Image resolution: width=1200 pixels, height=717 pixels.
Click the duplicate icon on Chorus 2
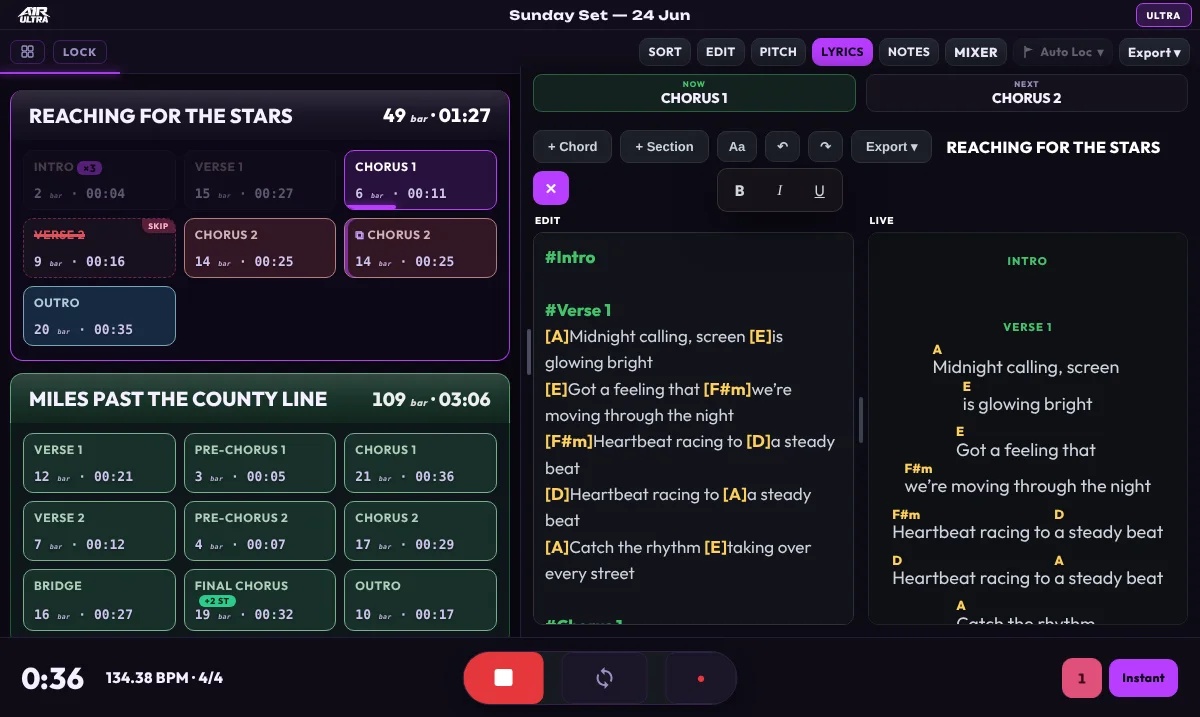coord(360,235)
